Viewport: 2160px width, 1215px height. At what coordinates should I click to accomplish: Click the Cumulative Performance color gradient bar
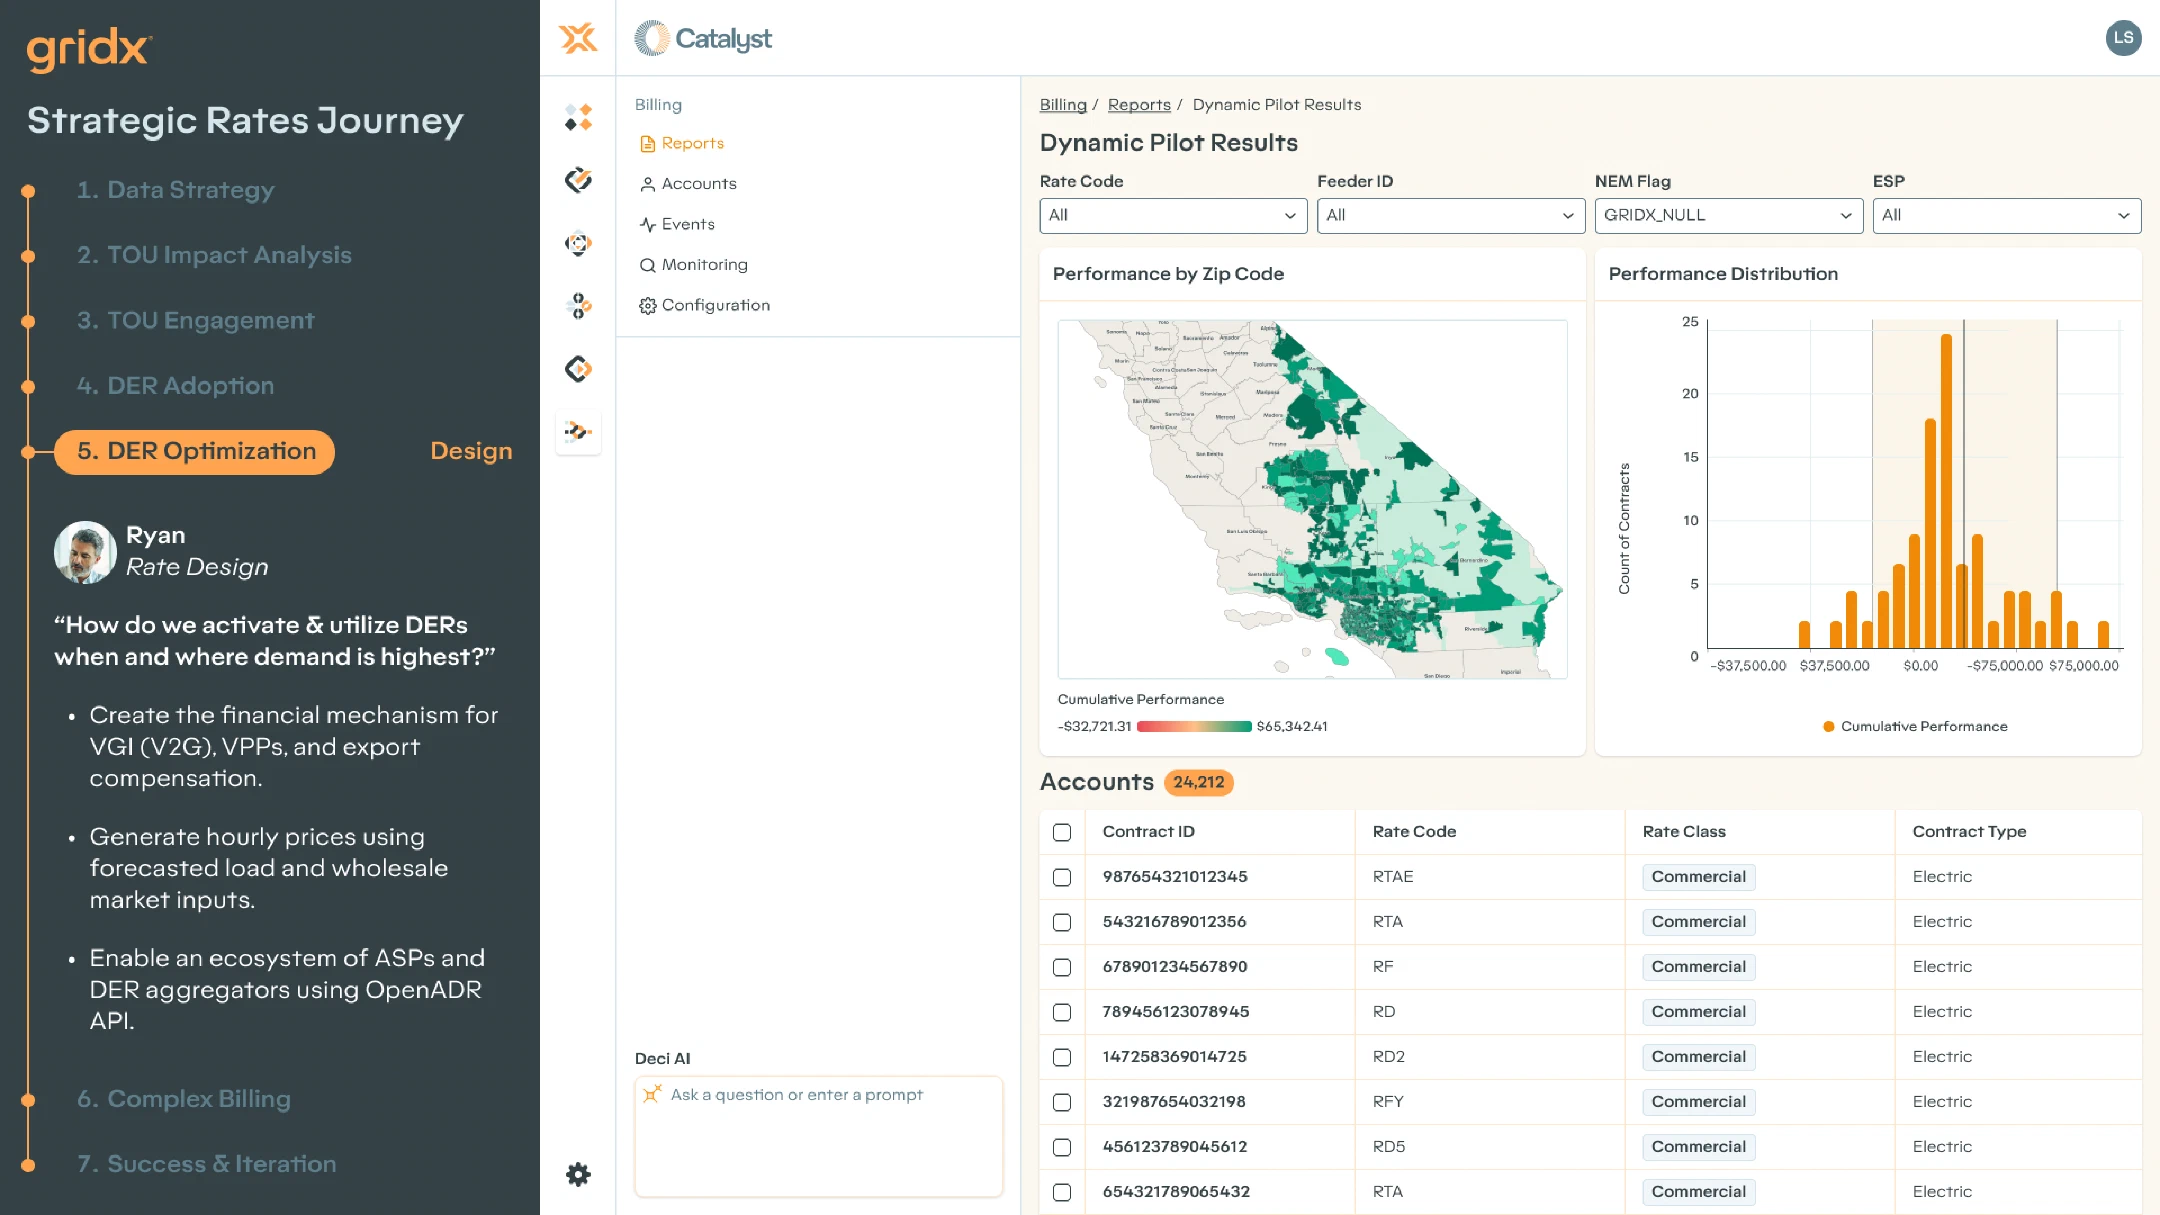pos(1194,727)
